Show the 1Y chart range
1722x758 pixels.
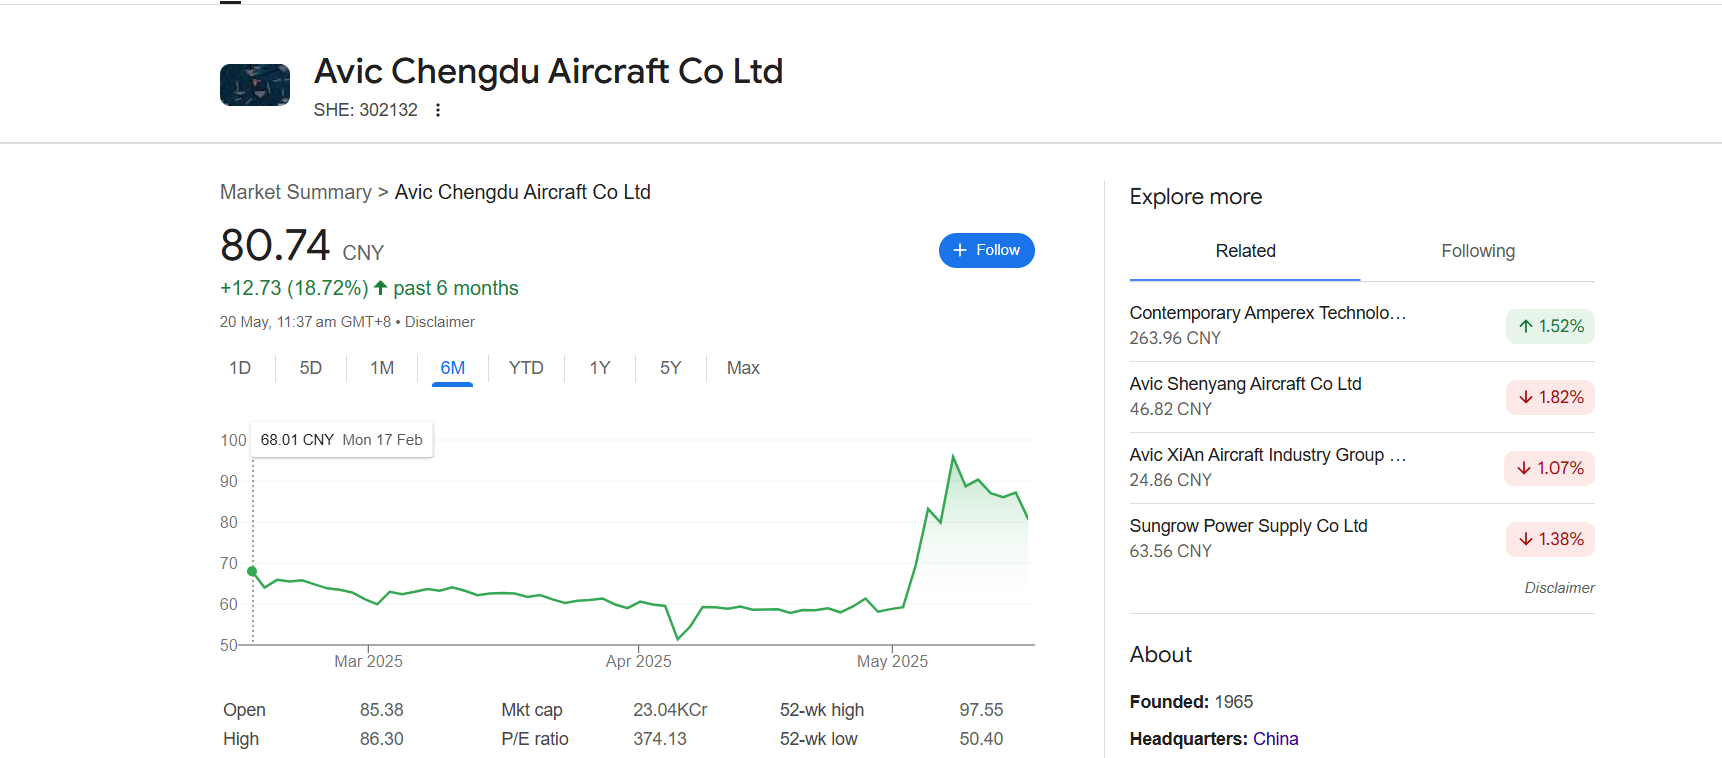(600, 368)
